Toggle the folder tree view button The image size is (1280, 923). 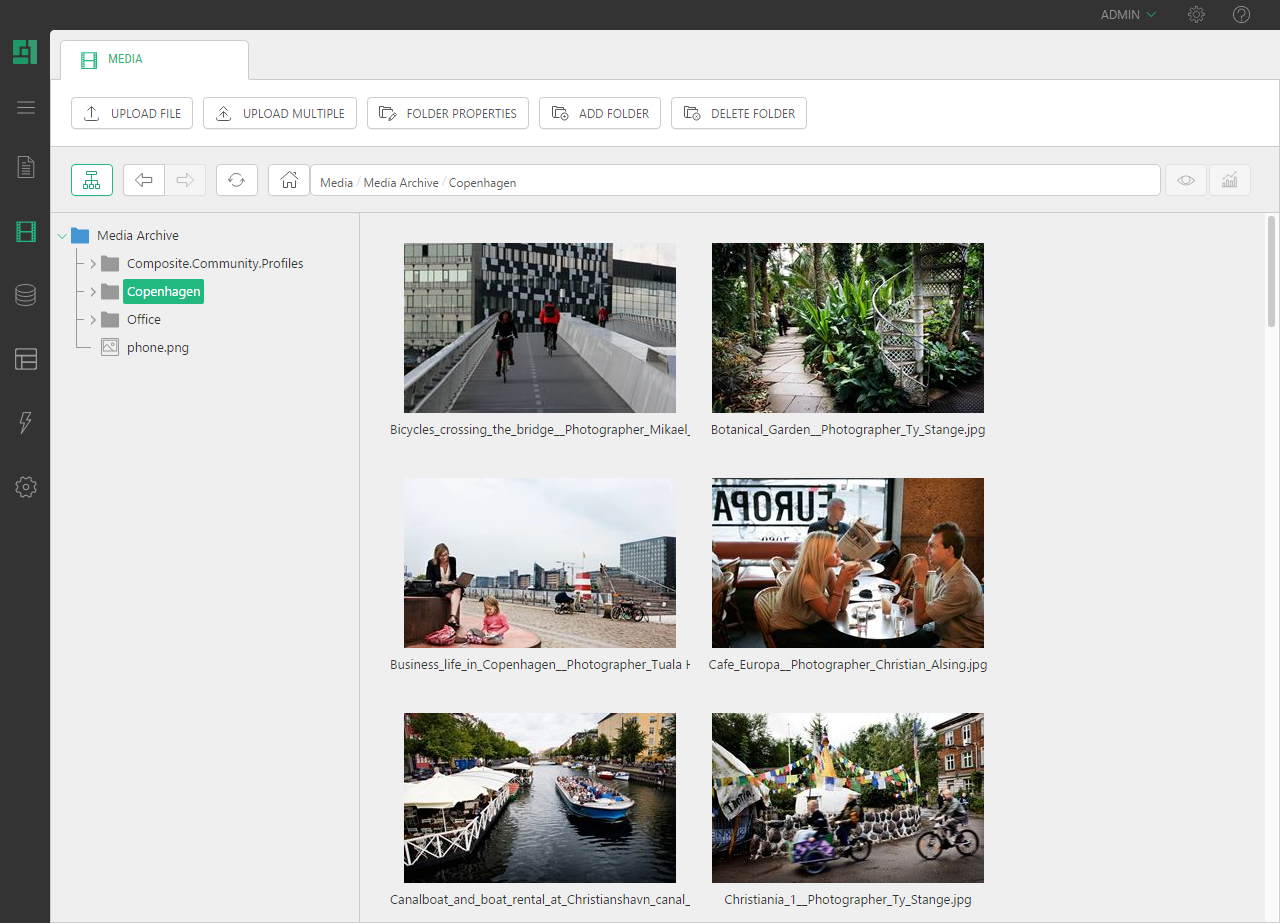tap(91, 180)
